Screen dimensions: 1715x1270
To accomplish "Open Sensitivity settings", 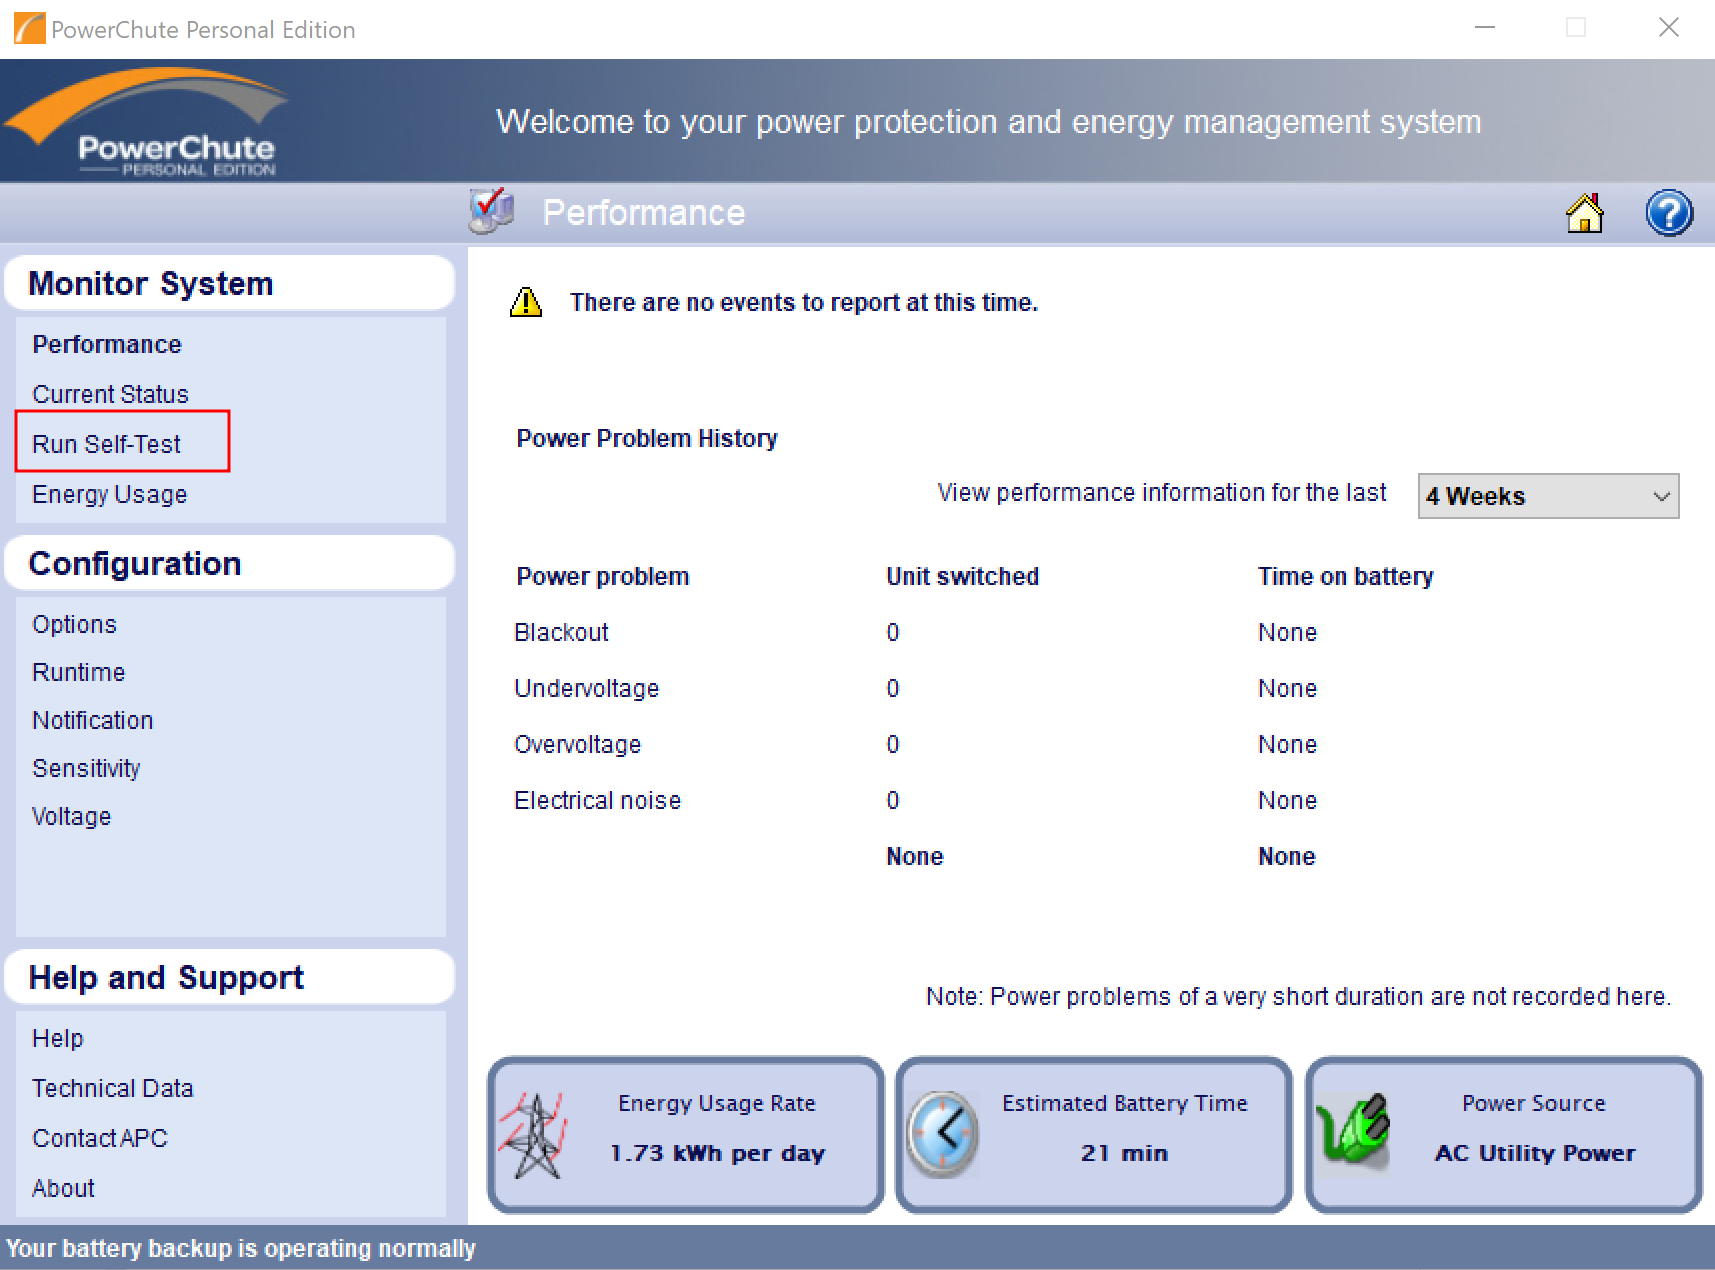I will pos(86,768).
